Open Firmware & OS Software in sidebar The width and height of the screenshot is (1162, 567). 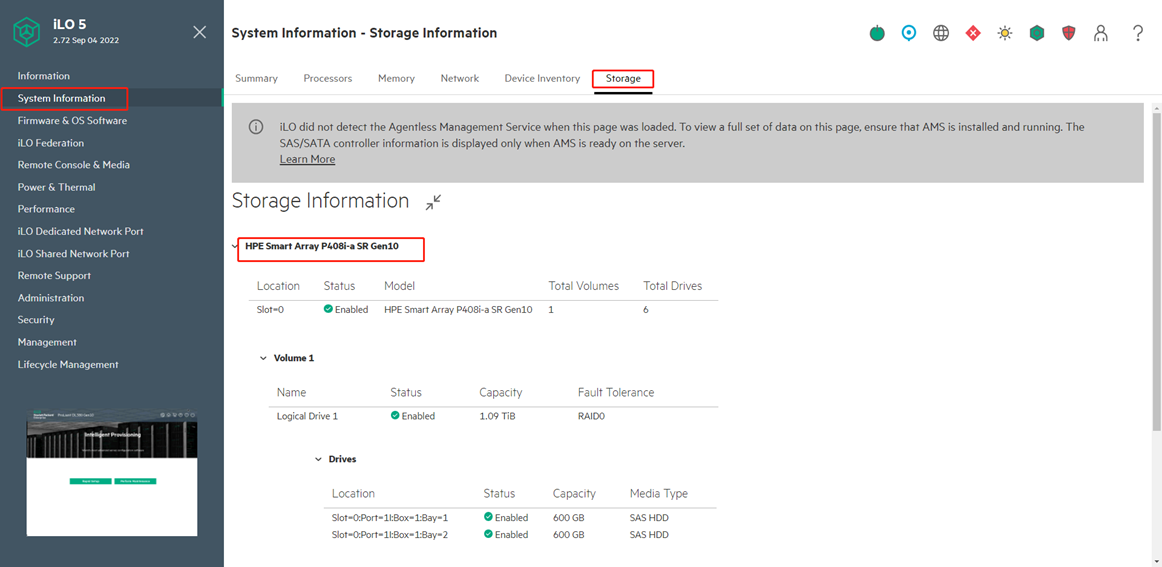(72, 121)
